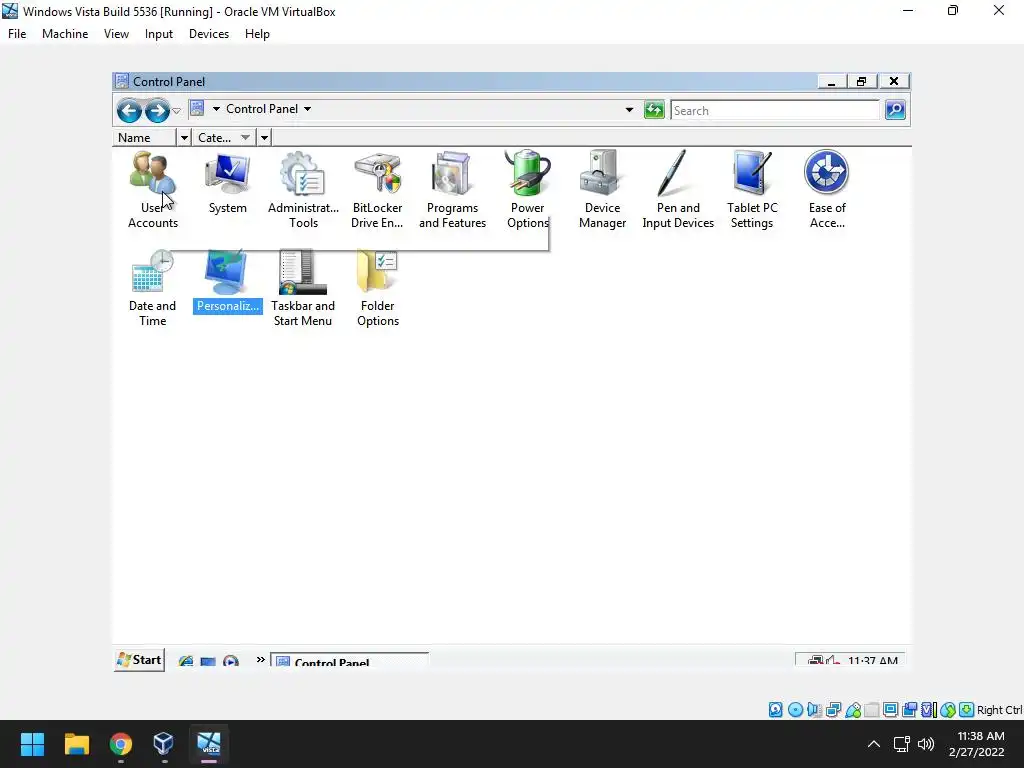1024x768 pixels.
Task: Open the Name column dropdown arrow
Action: 184,138
